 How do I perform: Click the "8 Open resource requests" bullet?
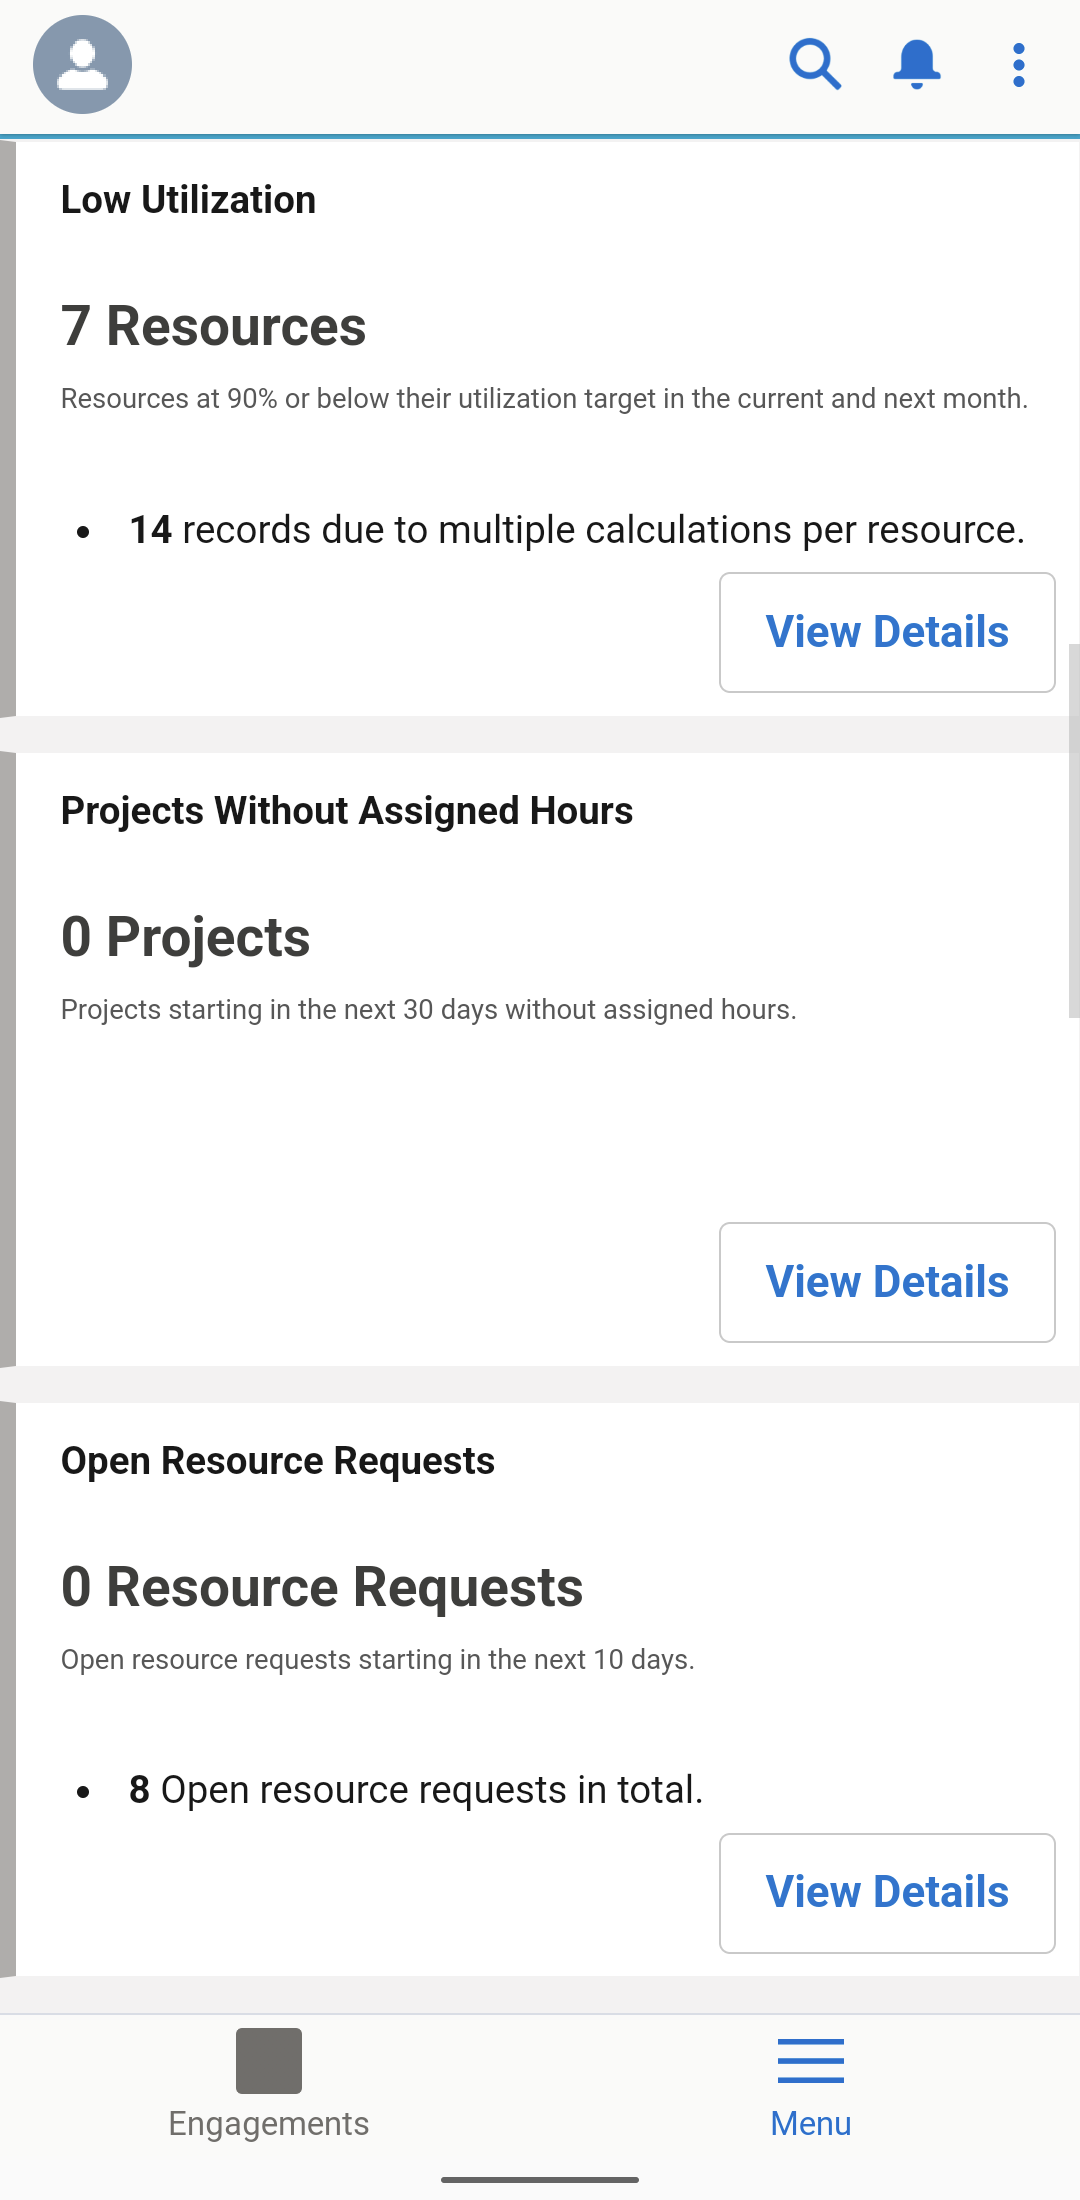pos(415,1790)
